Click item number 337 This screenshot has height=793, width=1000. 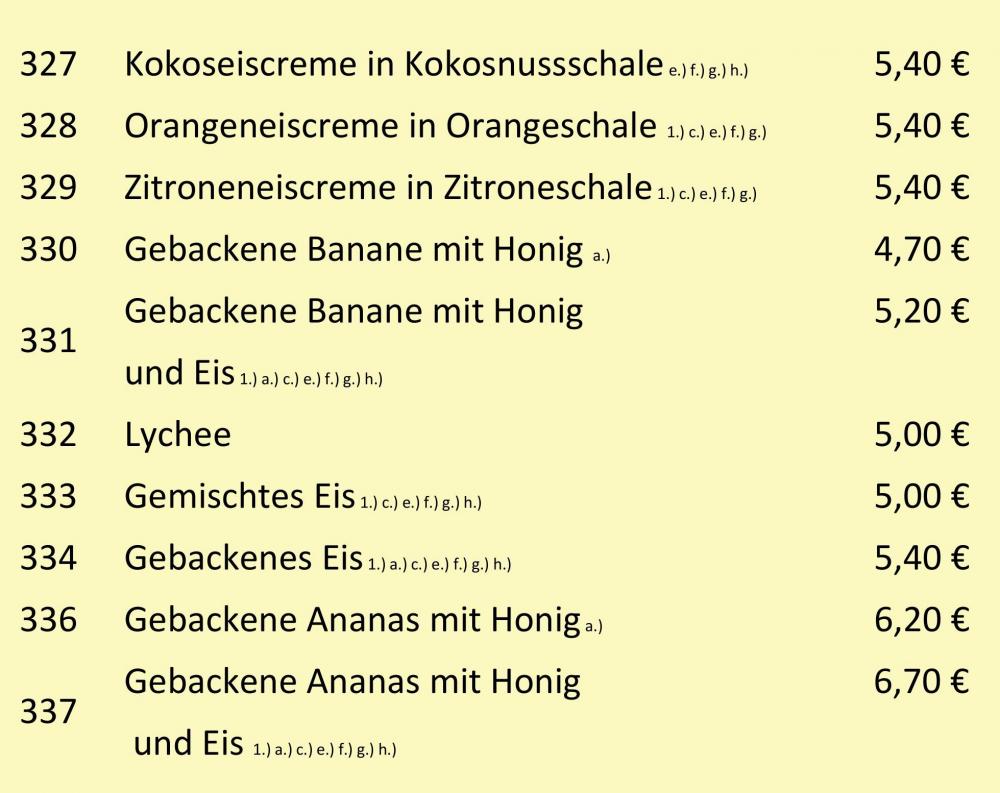[x=48, y=712]
